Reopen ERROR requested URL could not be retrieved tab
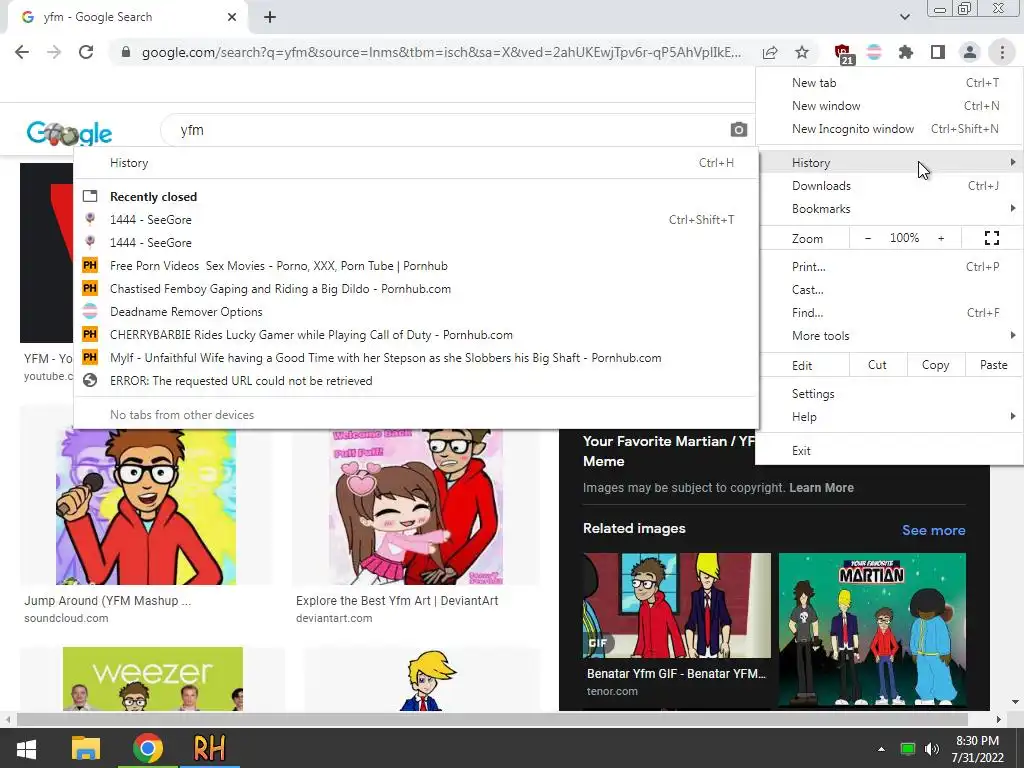The width and height of the screenshot is (1024, 768). point(416,381)
